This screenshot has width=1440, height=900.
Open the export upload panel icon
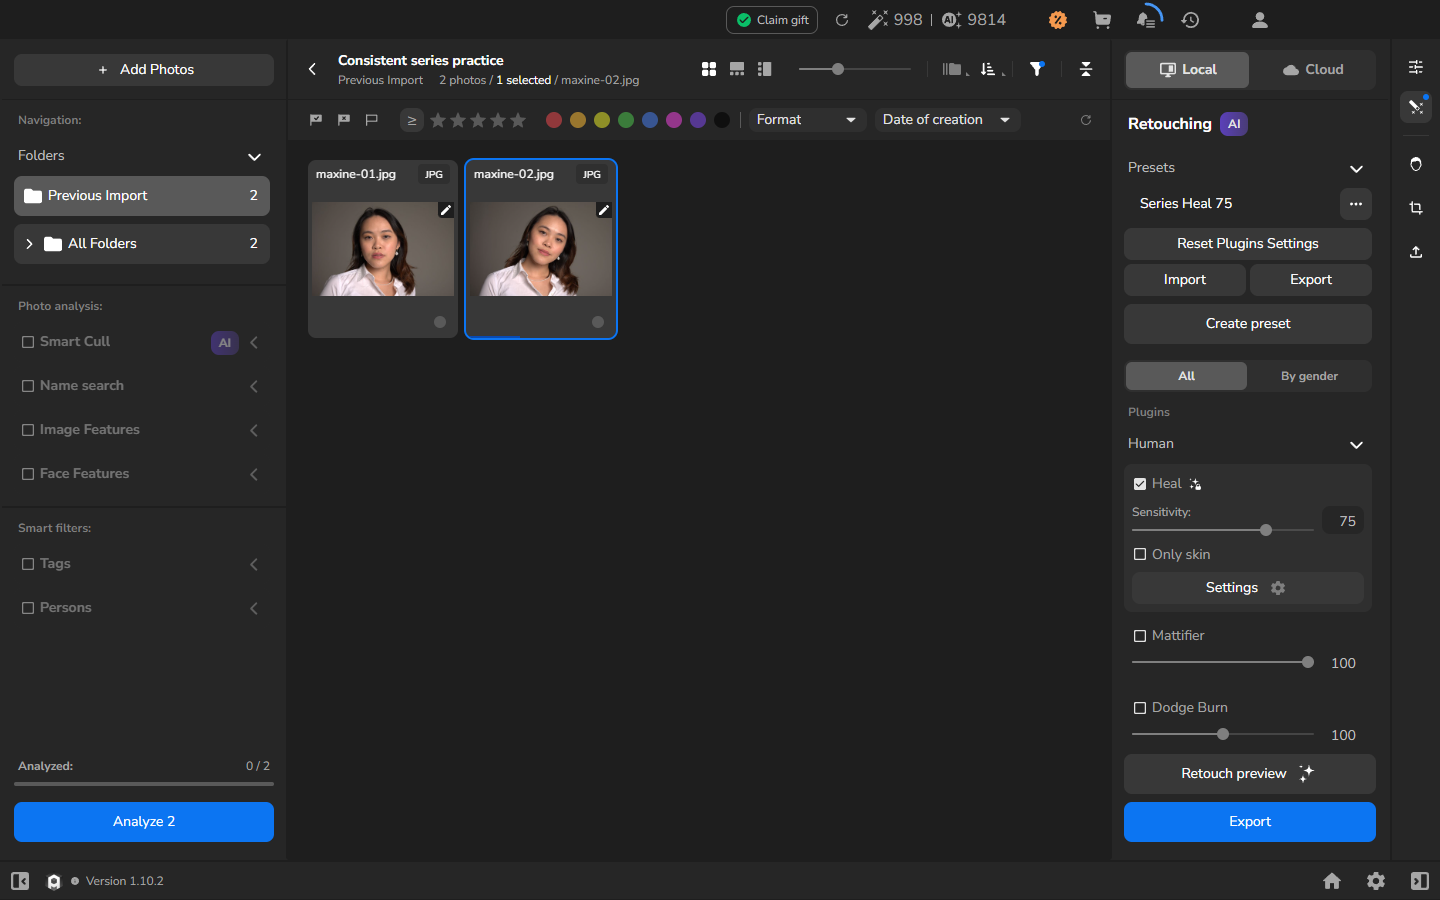(1416, 252)
